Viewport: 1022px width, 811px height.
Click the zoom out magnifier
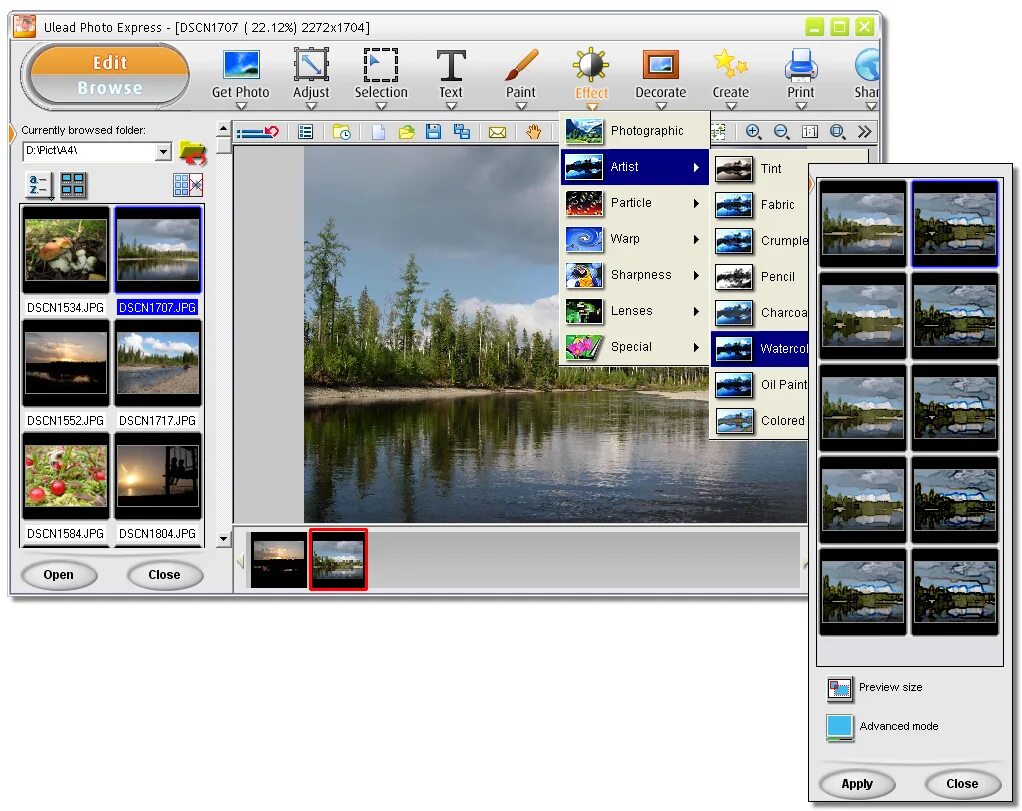781,132
